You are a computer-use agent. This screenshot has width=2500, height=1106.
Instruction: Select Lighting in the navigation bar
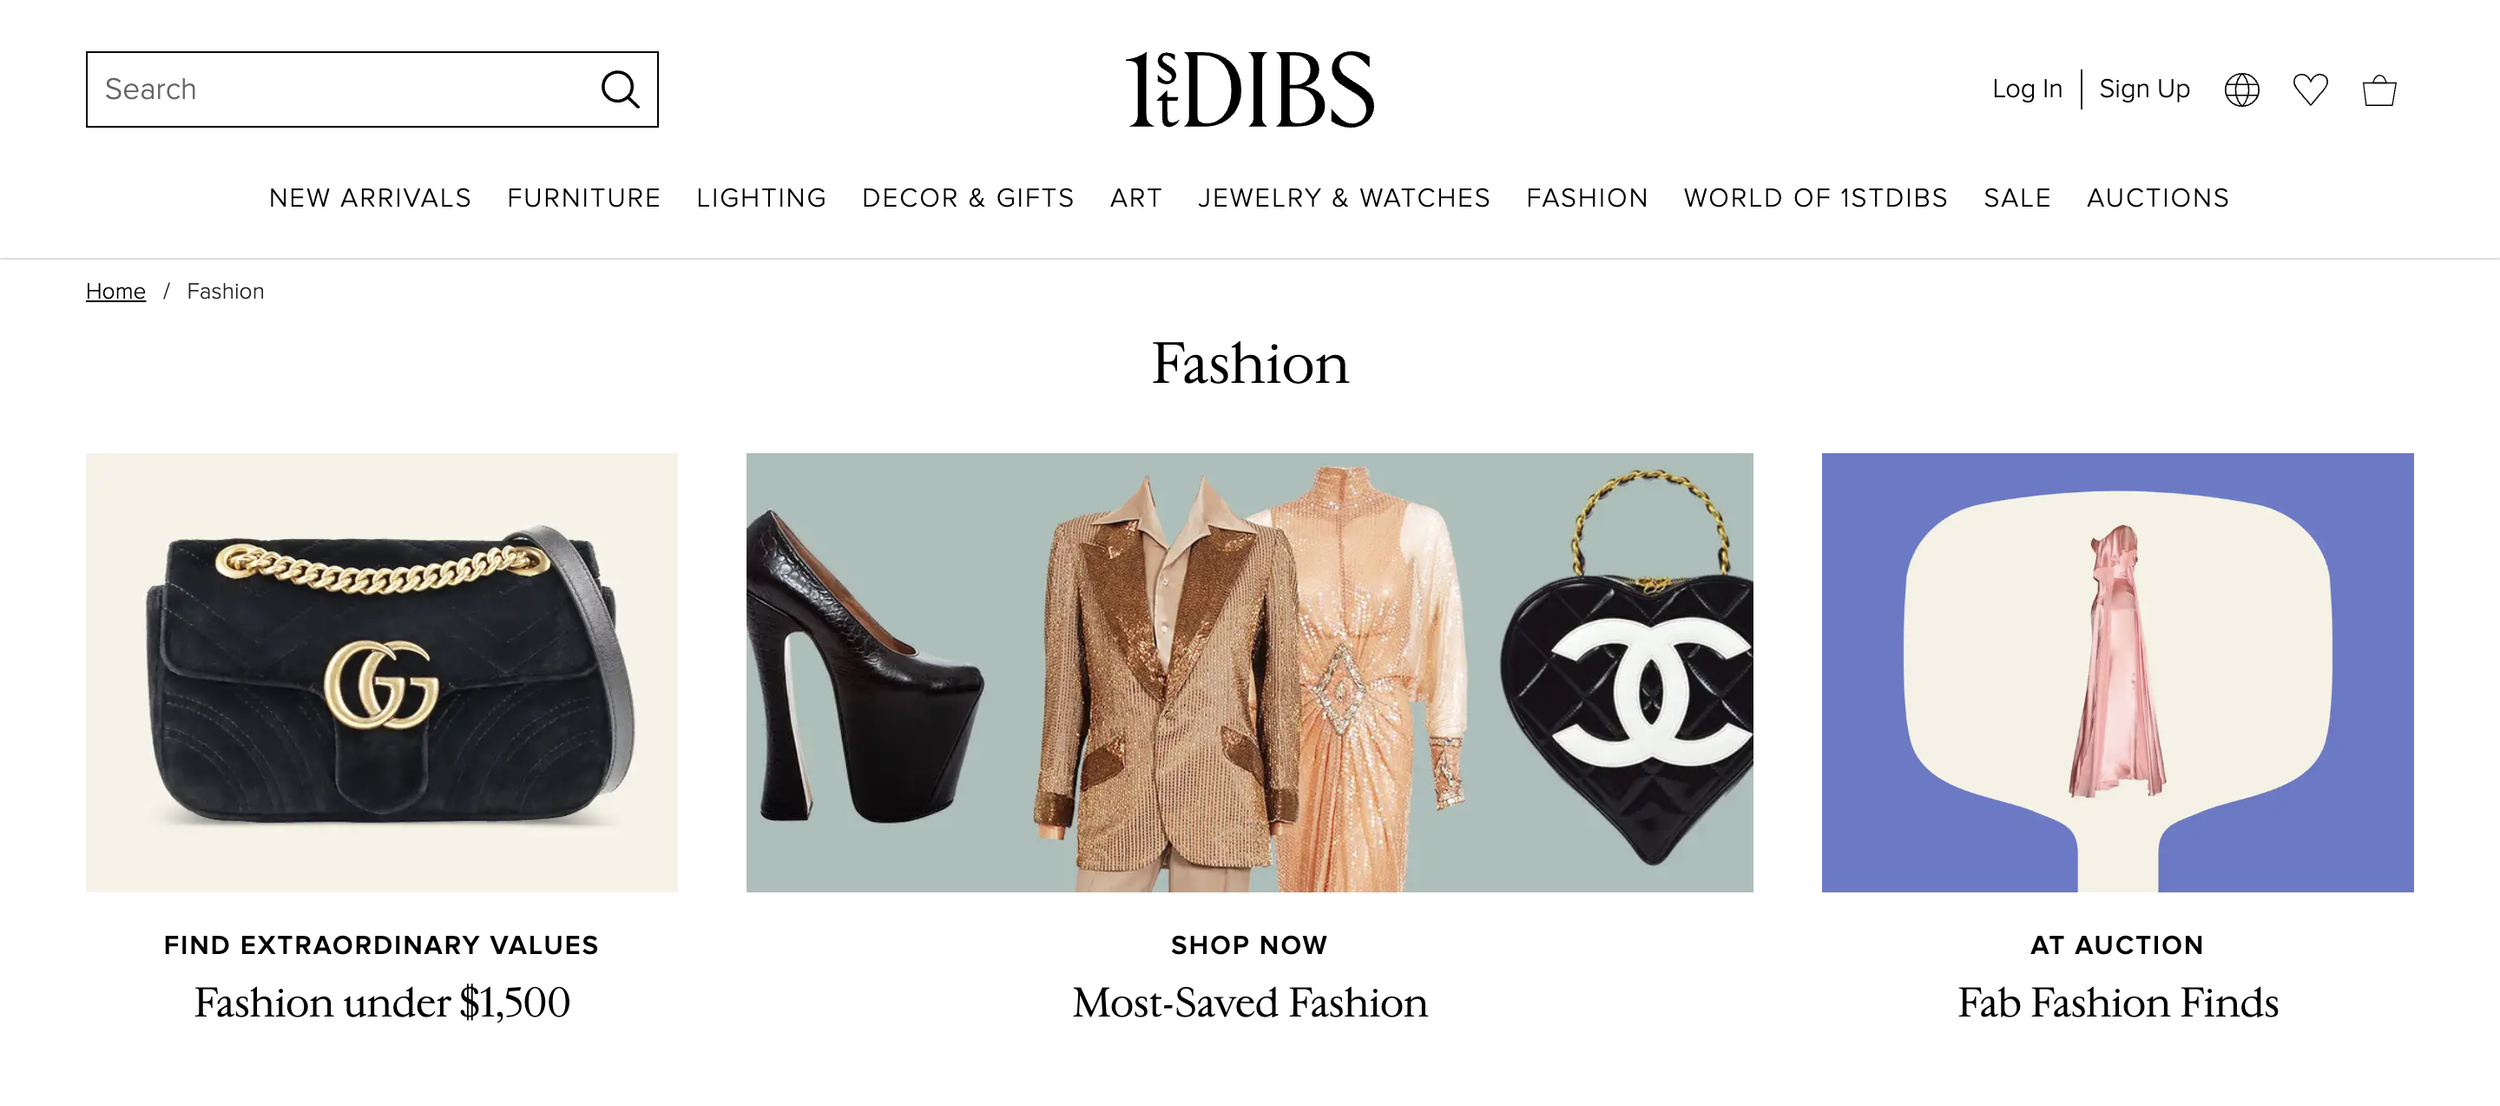click(x=761, y=198)
